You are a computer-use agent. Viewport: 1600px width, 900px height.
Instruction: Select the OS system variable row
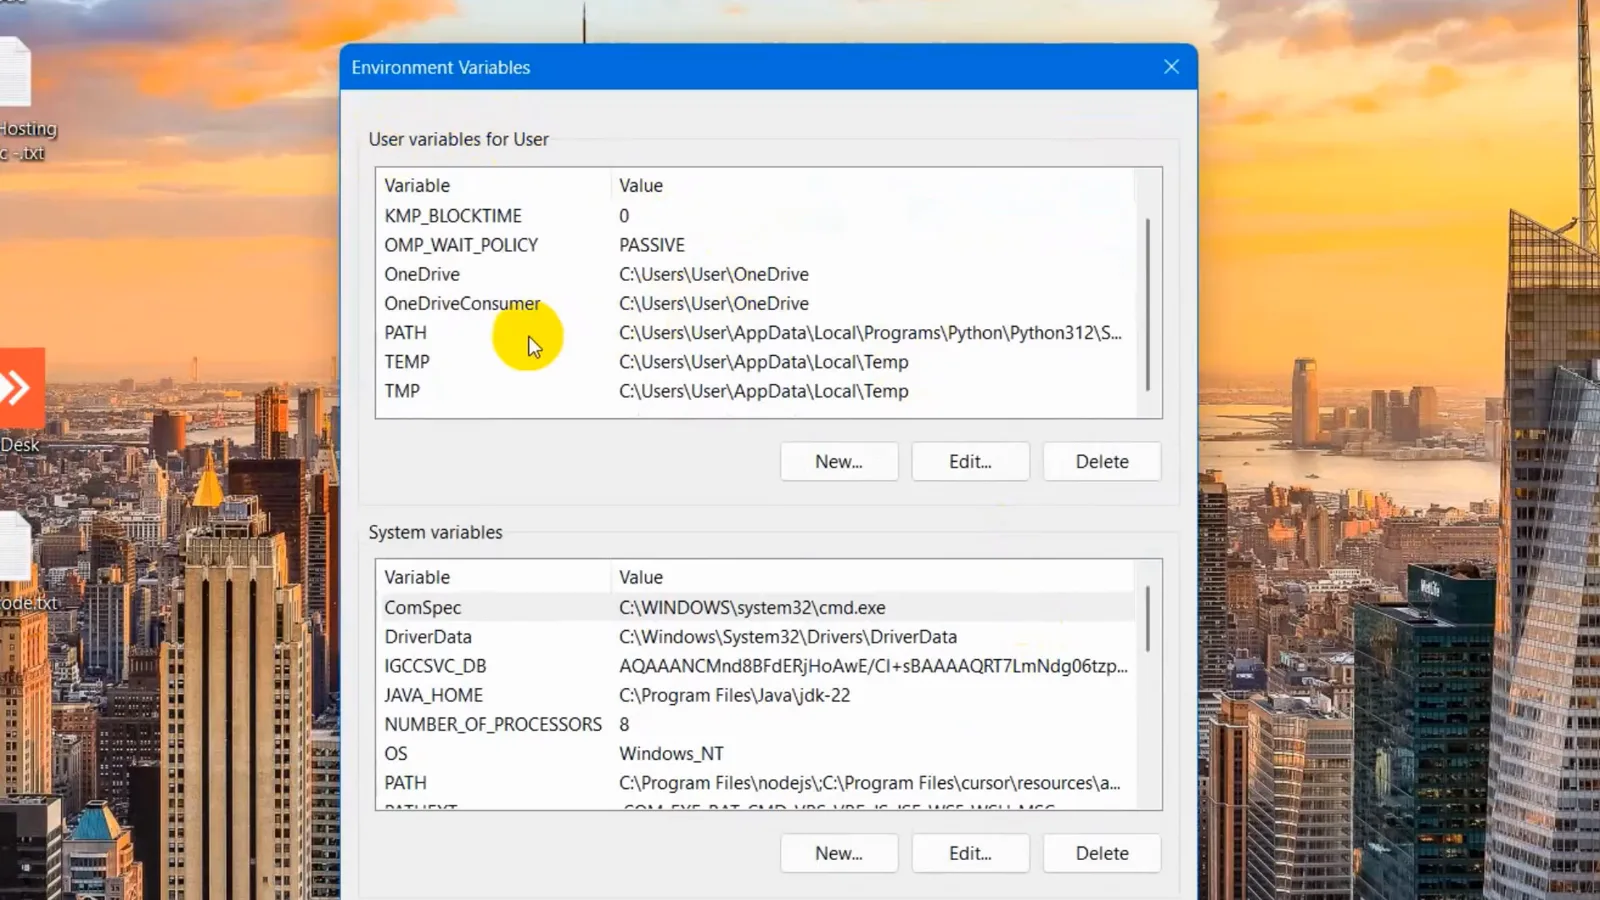[x=756, y=754]
